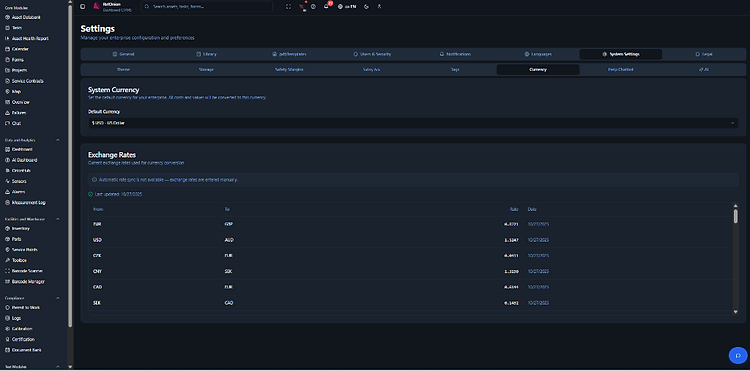Open Service Contracts module
750x371 pixels.
click(x=24, y=81)
